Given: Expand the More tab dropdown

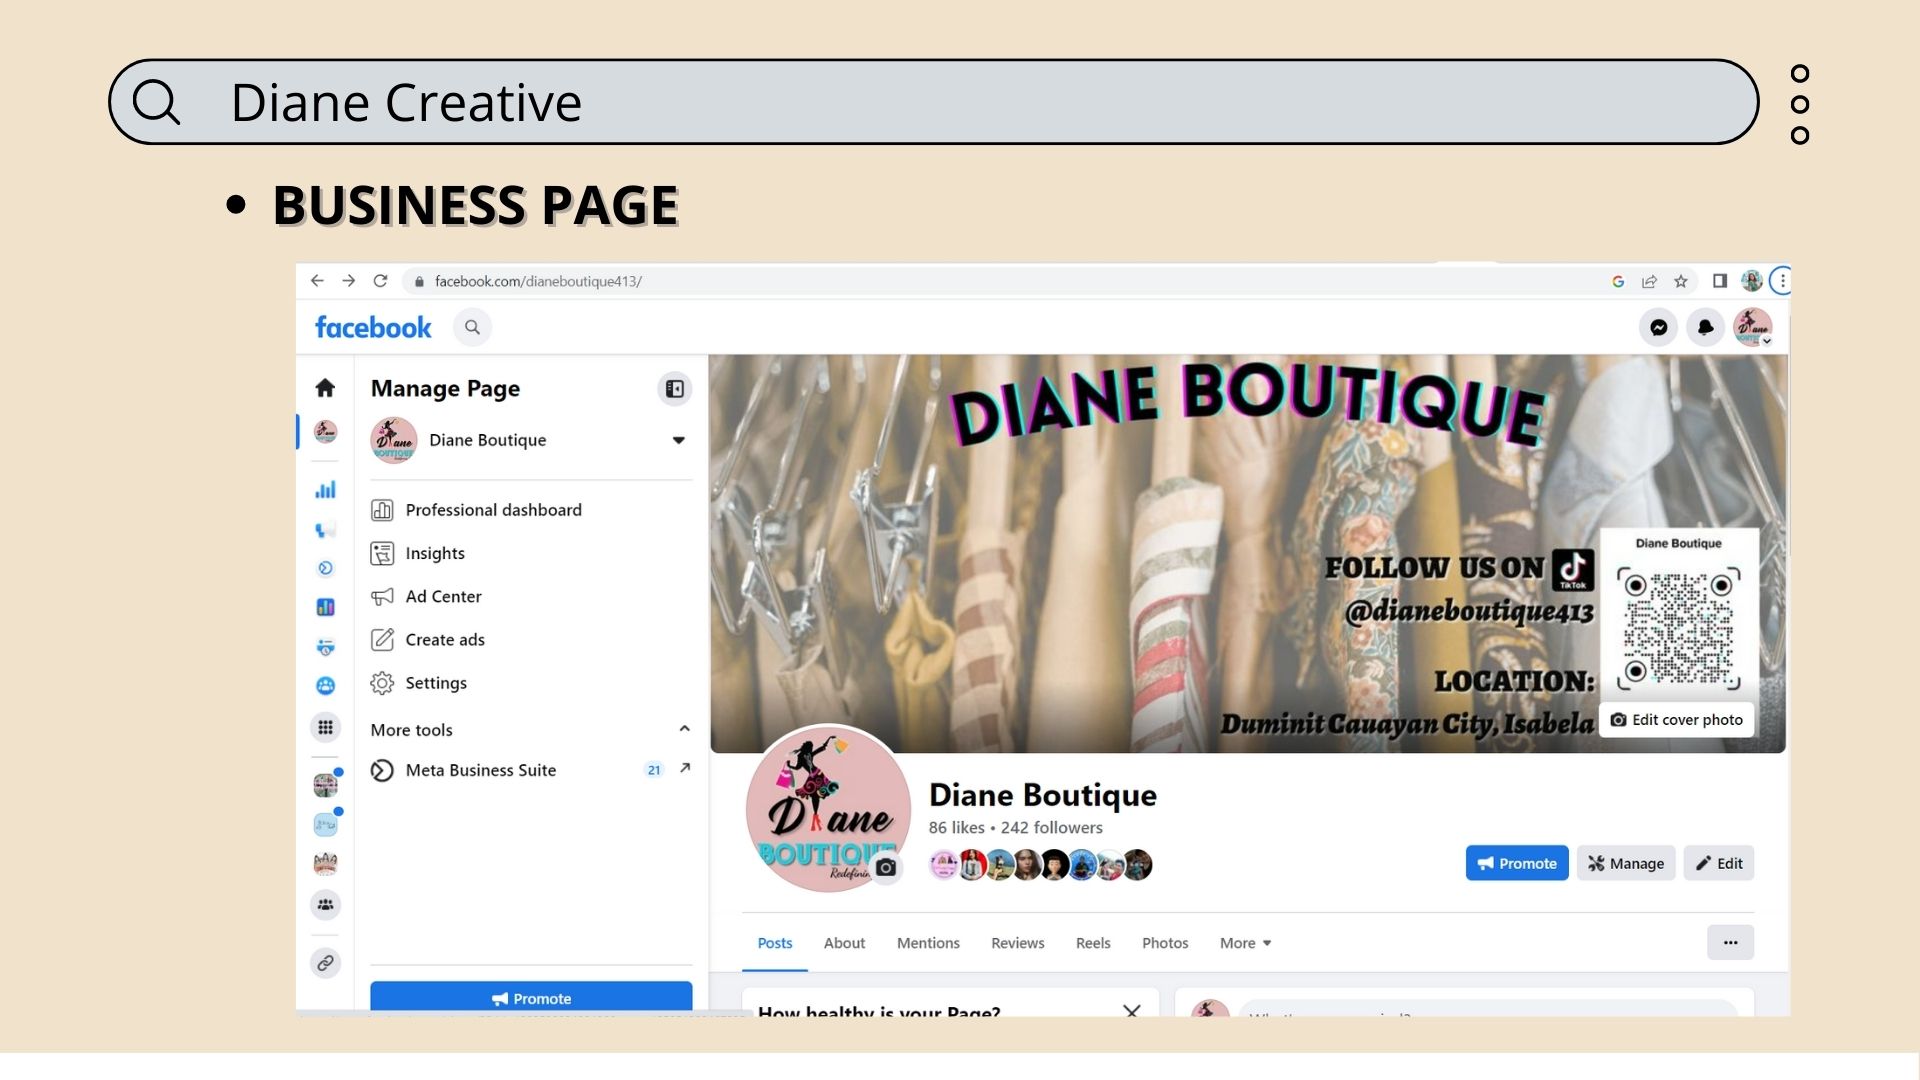Looking at the screenshot, I should pos(1245,943).
